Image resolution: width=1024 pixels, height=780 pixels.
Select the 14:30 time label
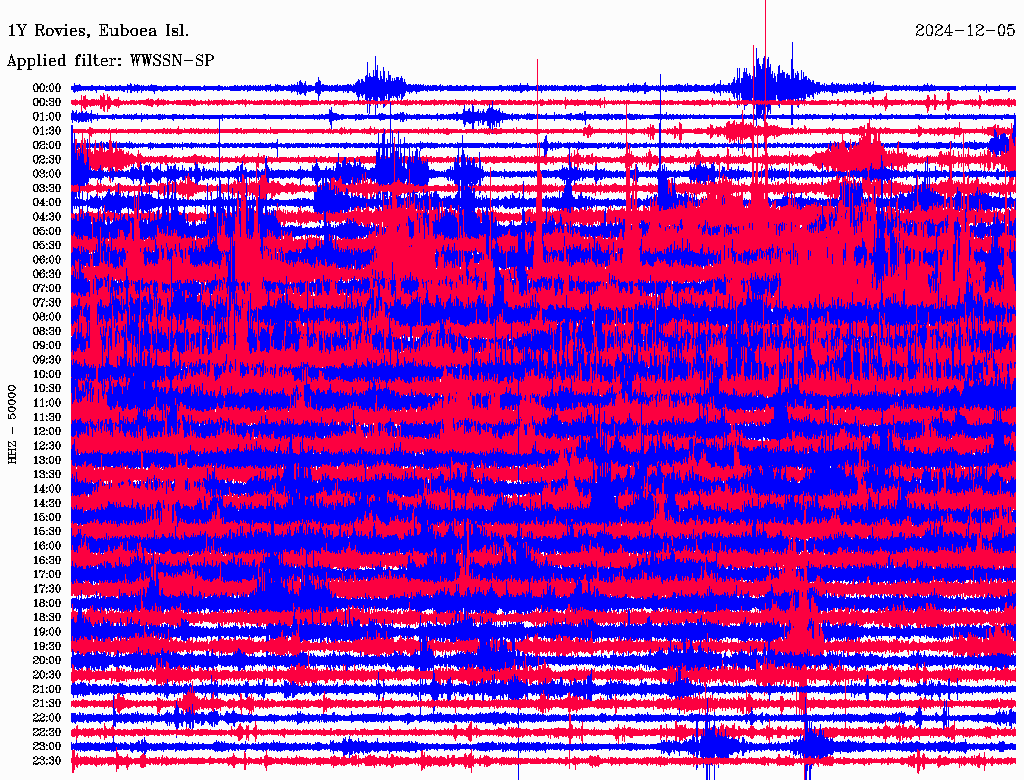tap(47, 503)
